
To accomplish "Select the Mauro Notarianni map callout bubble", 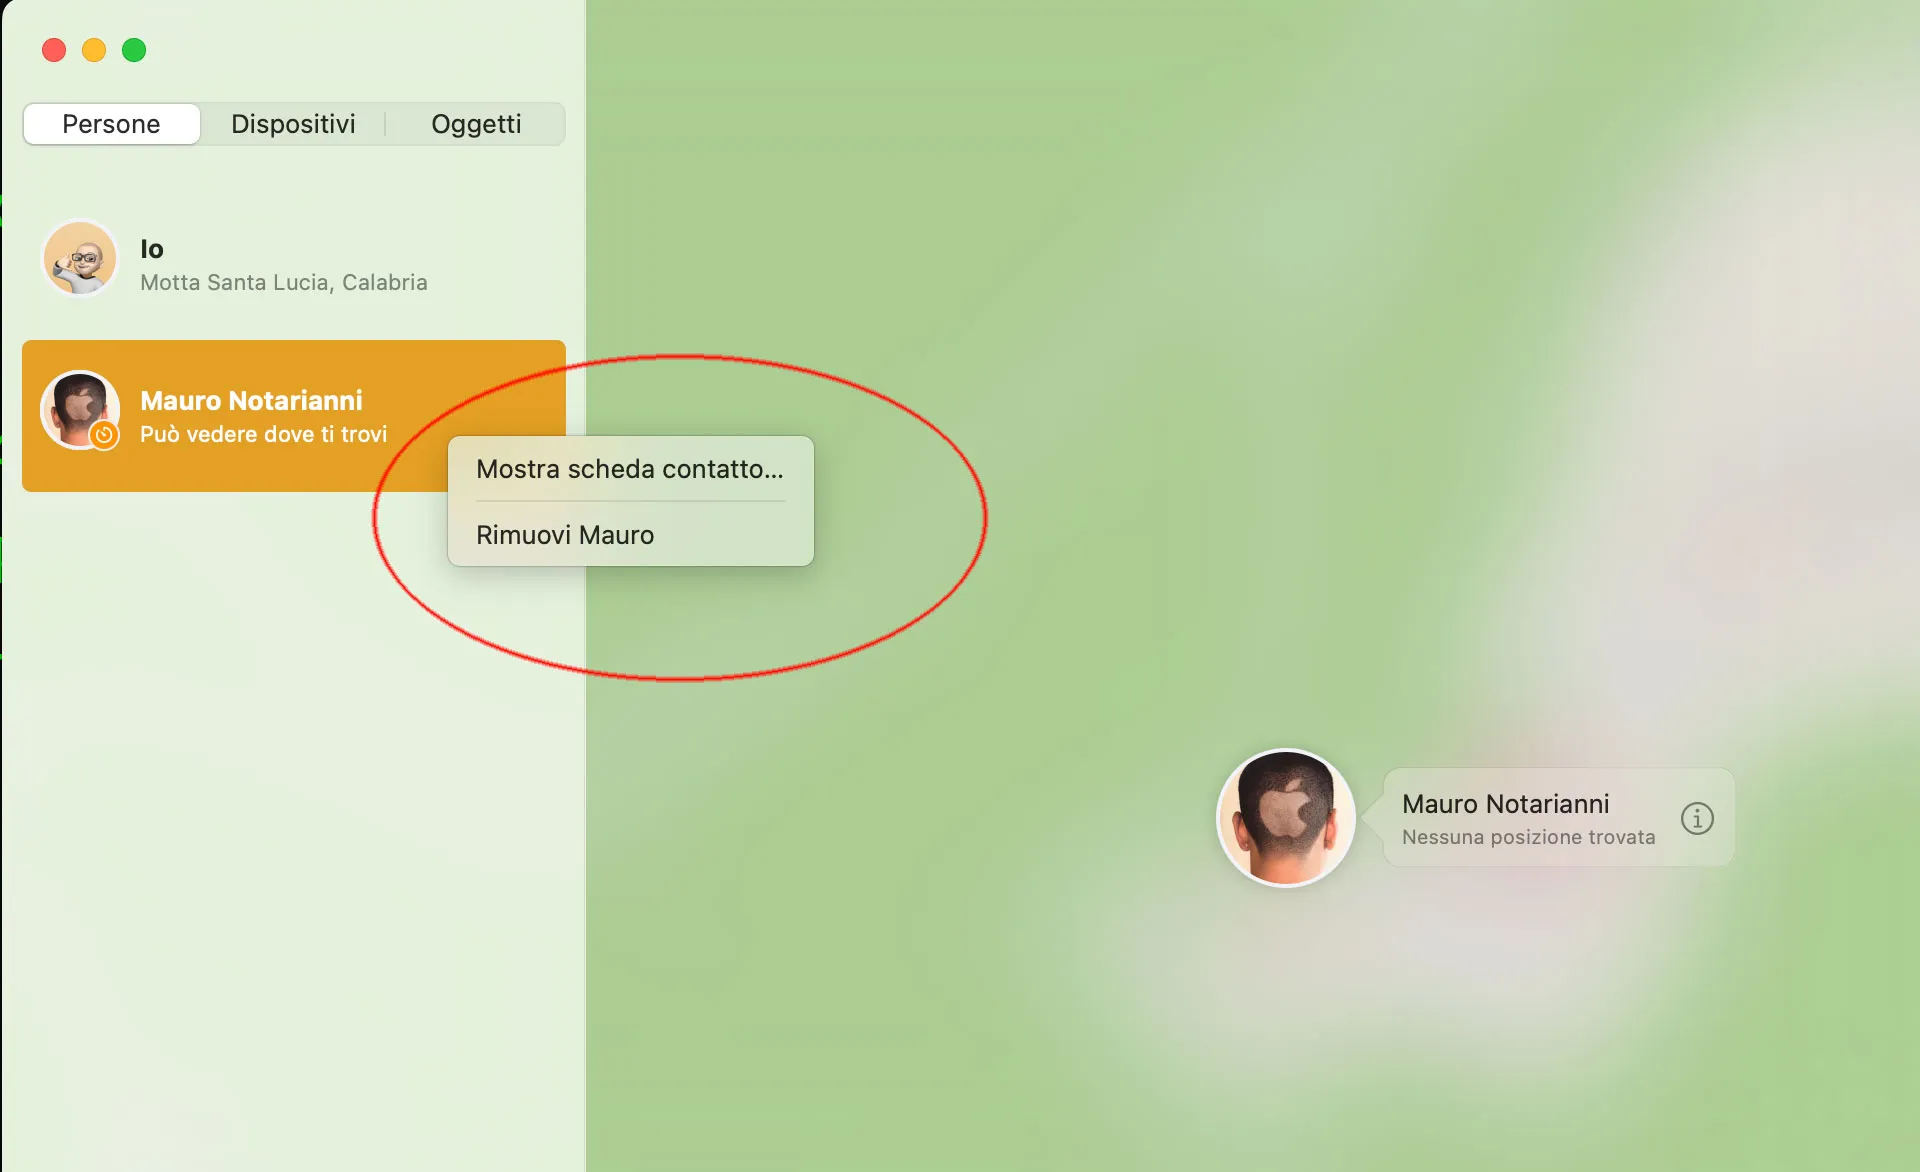I will pyautogui.click(x=1530, y=818).
